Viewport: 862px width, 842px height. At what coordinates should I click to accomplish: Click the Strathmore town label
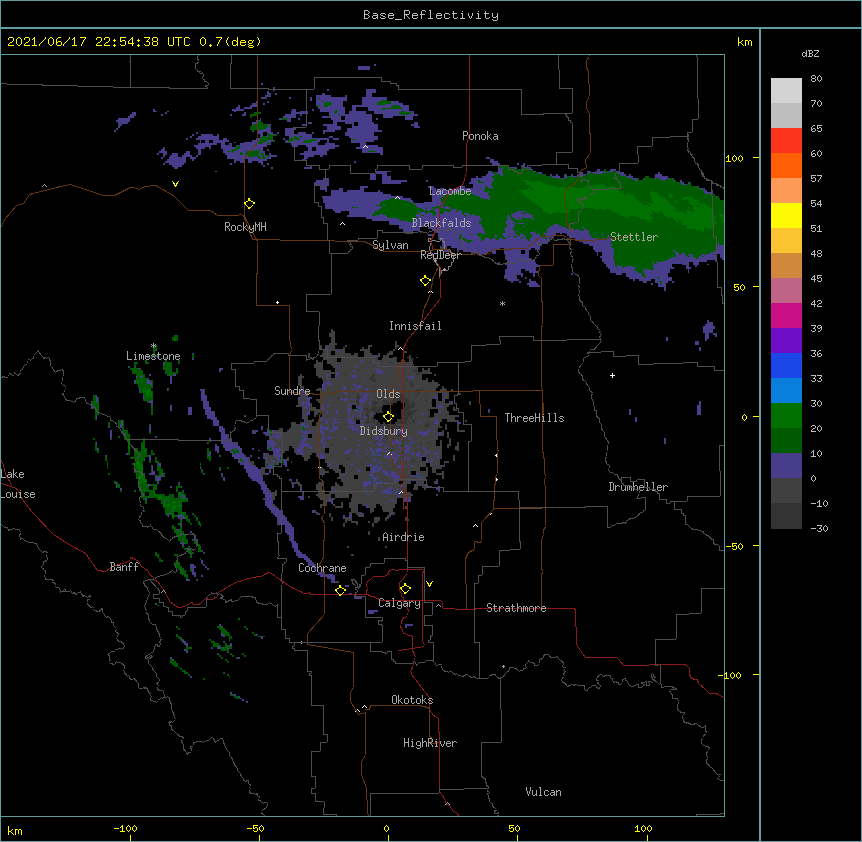click(516, 608)
